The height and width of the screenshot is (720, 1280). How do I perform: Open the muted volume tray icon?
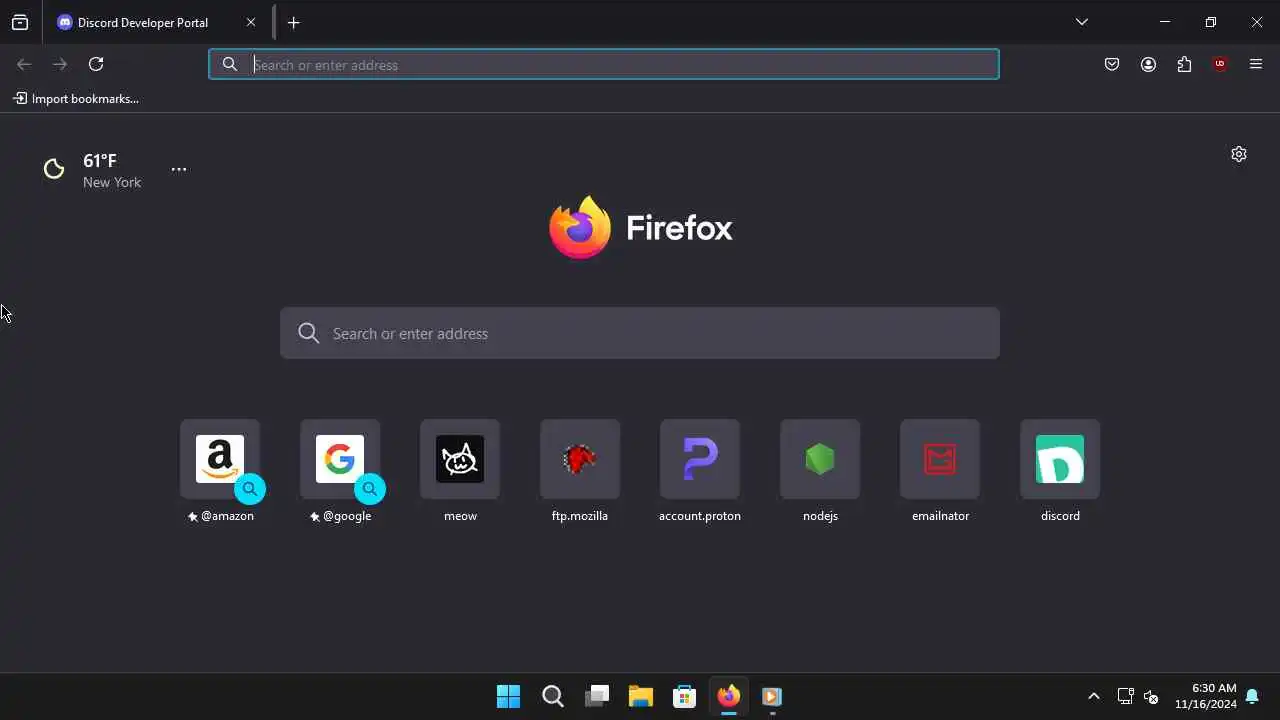click(x=1151, y=696)
